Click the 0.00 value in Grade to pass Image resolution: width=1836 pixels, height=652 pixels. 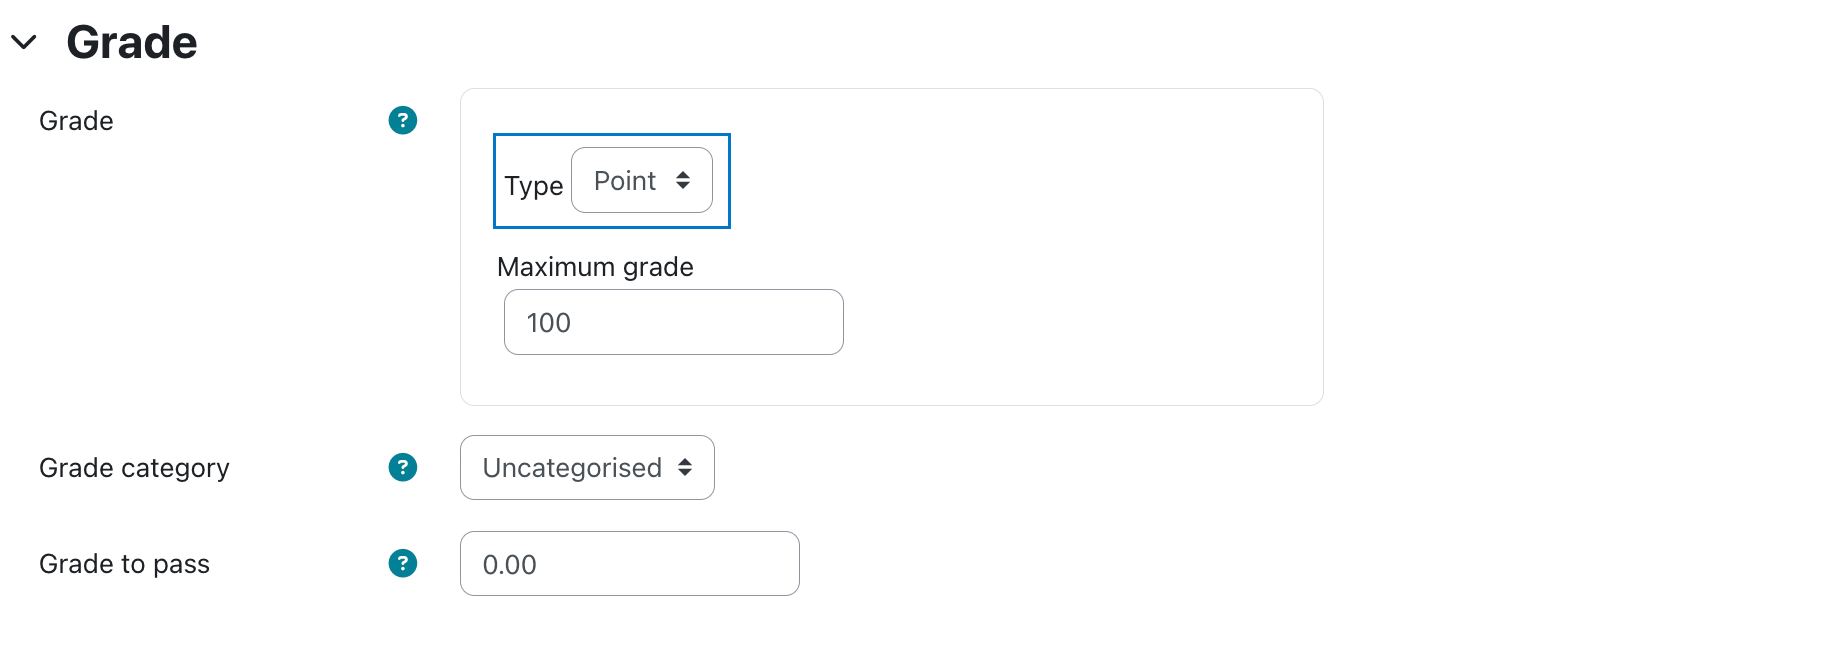(x=509, y=565)
